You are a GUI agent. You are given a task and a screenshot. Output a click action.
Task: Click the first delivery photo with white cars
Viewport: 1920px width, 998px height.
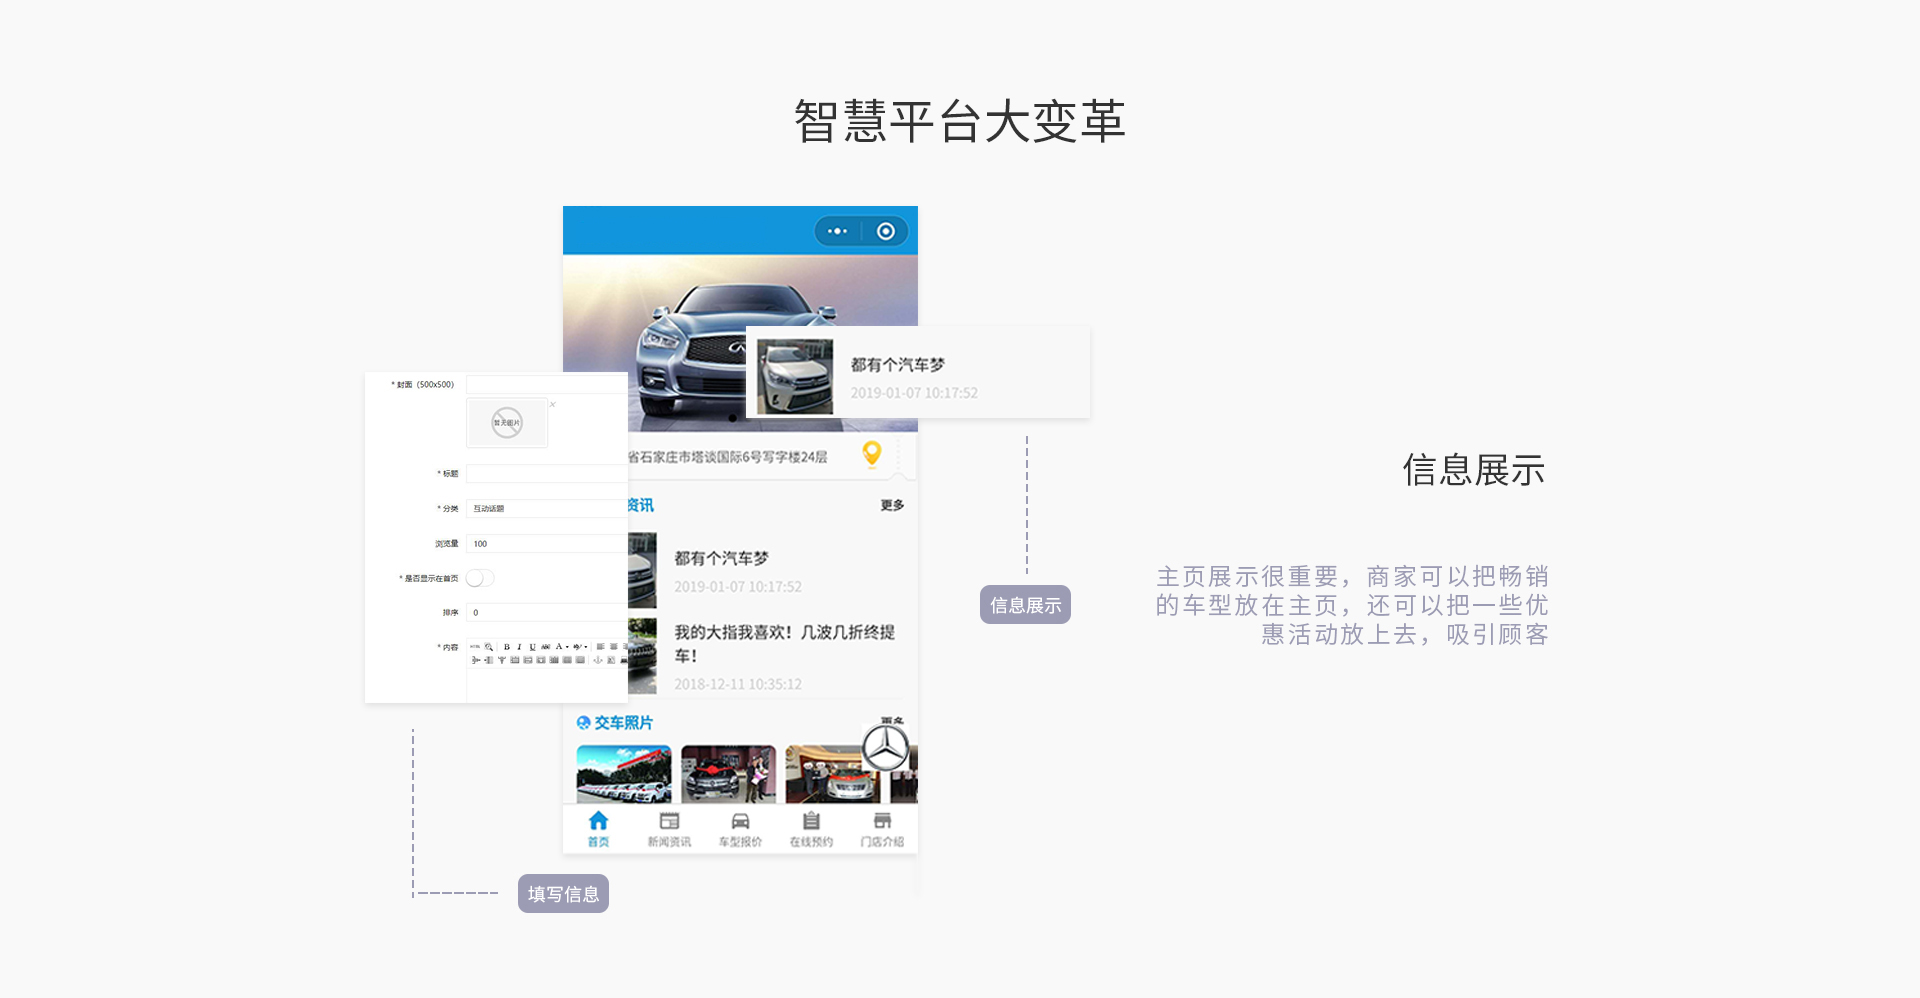[624, 774]
